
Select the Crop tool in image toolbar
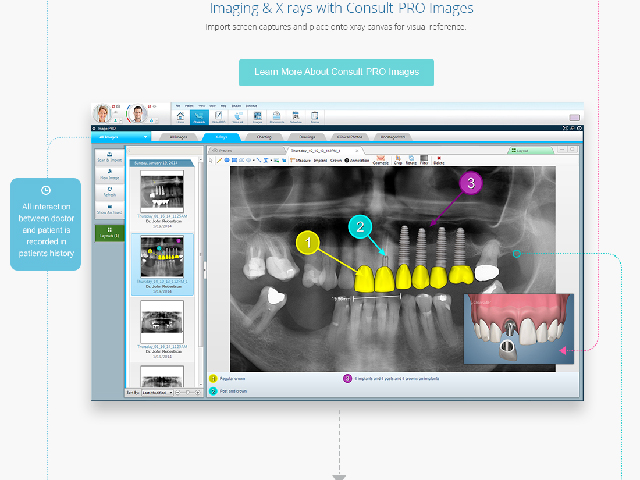(397, 160)
